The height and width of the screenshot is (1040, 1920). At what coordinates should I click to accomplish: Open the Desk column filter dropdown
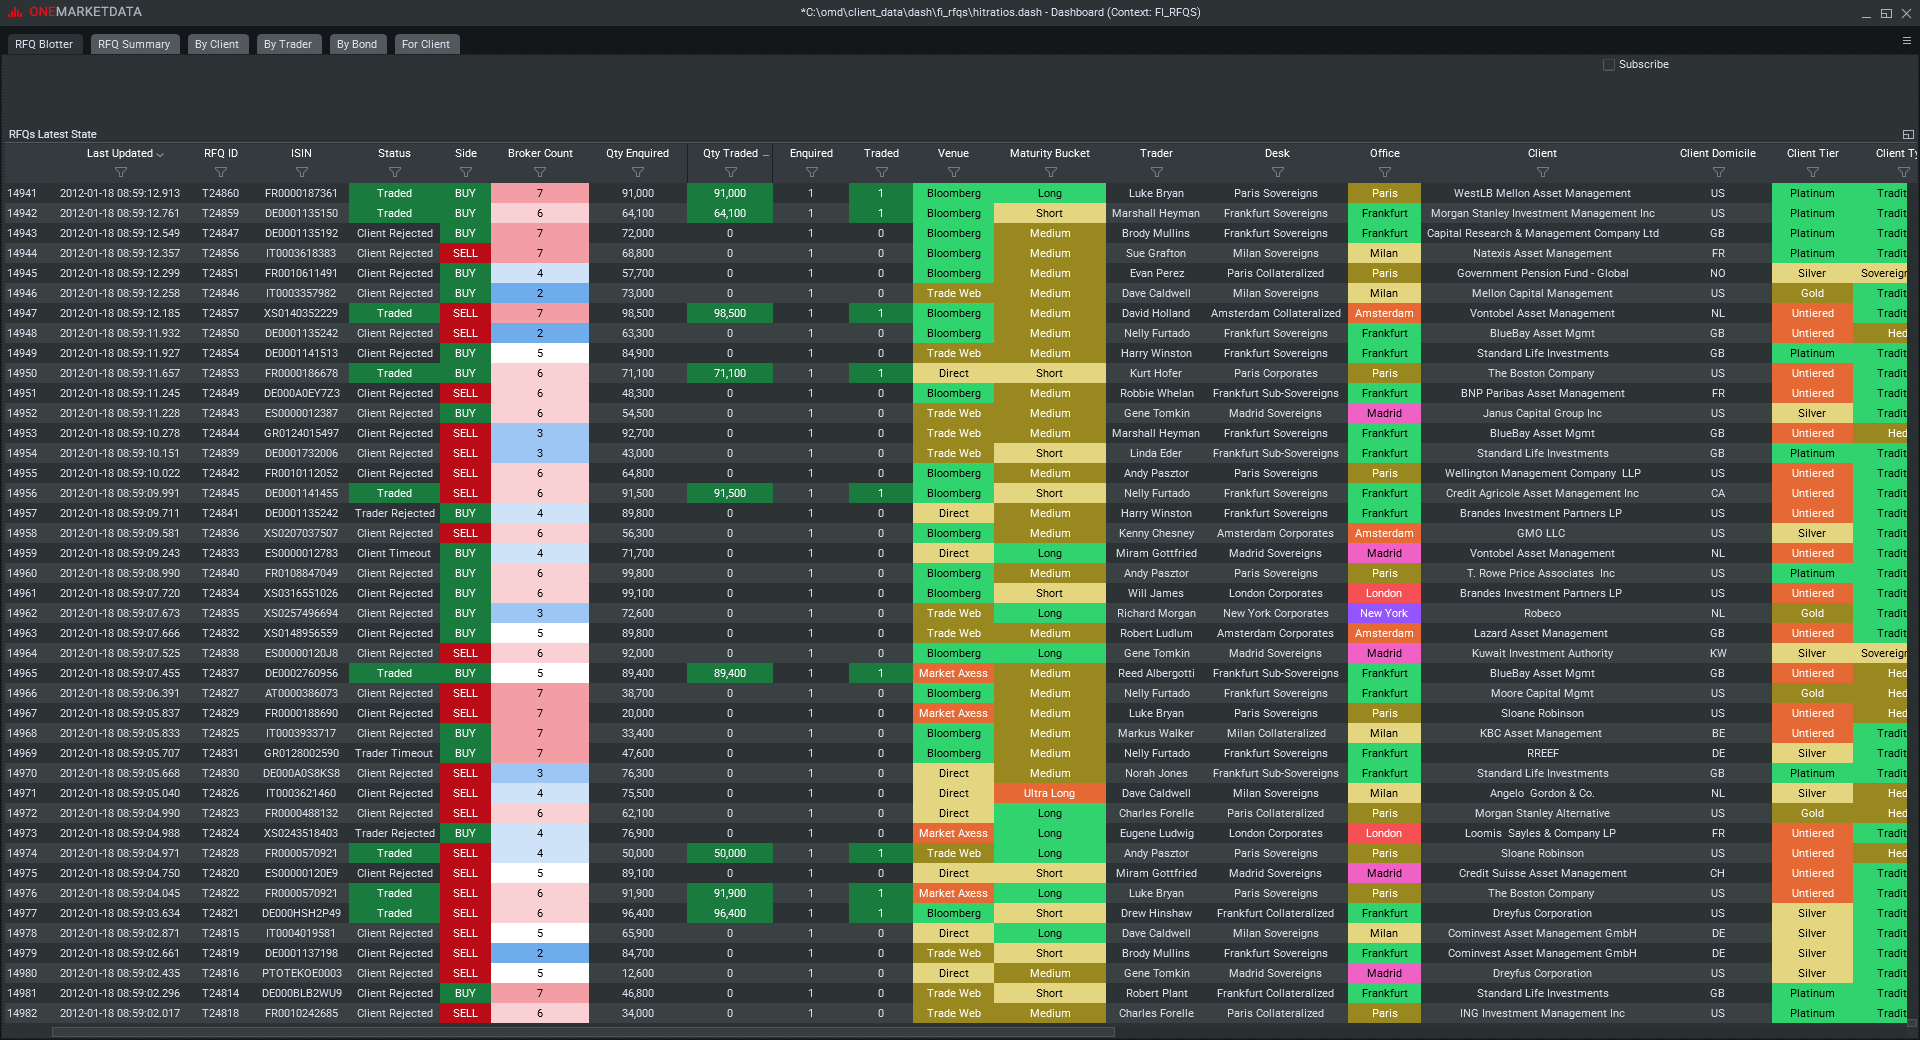pyautogui.click(x=1277, y=172)
